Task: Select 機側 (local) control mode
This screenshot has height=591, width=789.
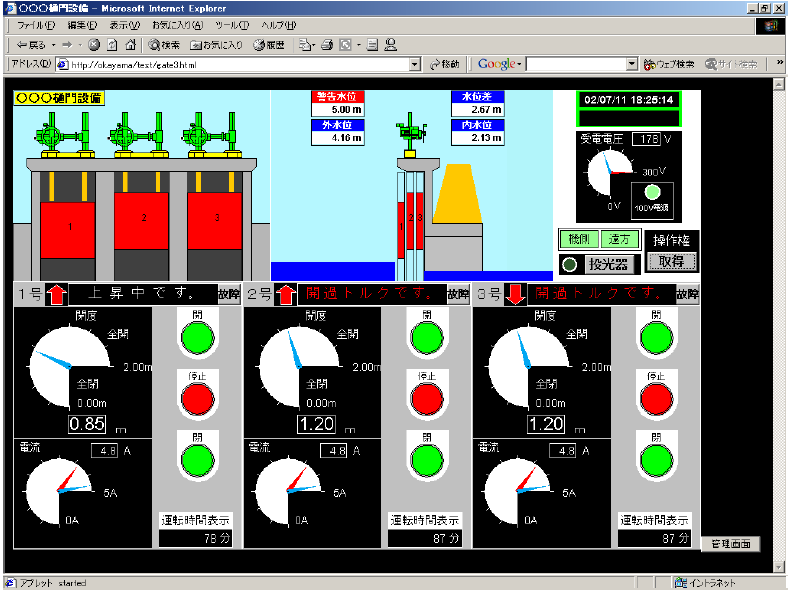Action: 577,240
